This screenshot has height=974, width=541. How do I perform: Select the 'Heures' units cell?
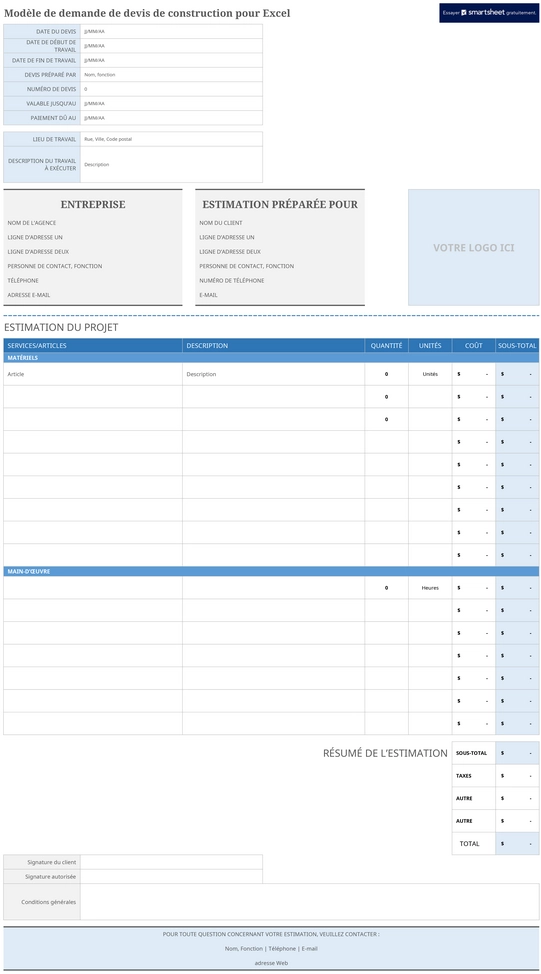[x=430, y=588]
